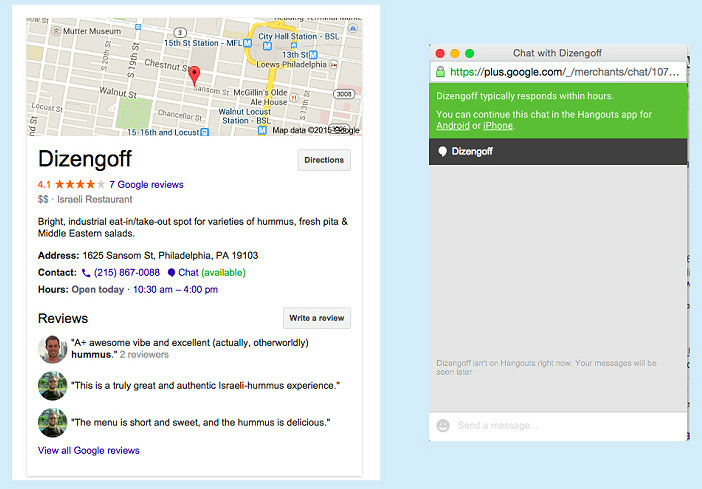Click the red map pin marker
Viewport: 702px width, 489px height.
[x=195, y=75]
